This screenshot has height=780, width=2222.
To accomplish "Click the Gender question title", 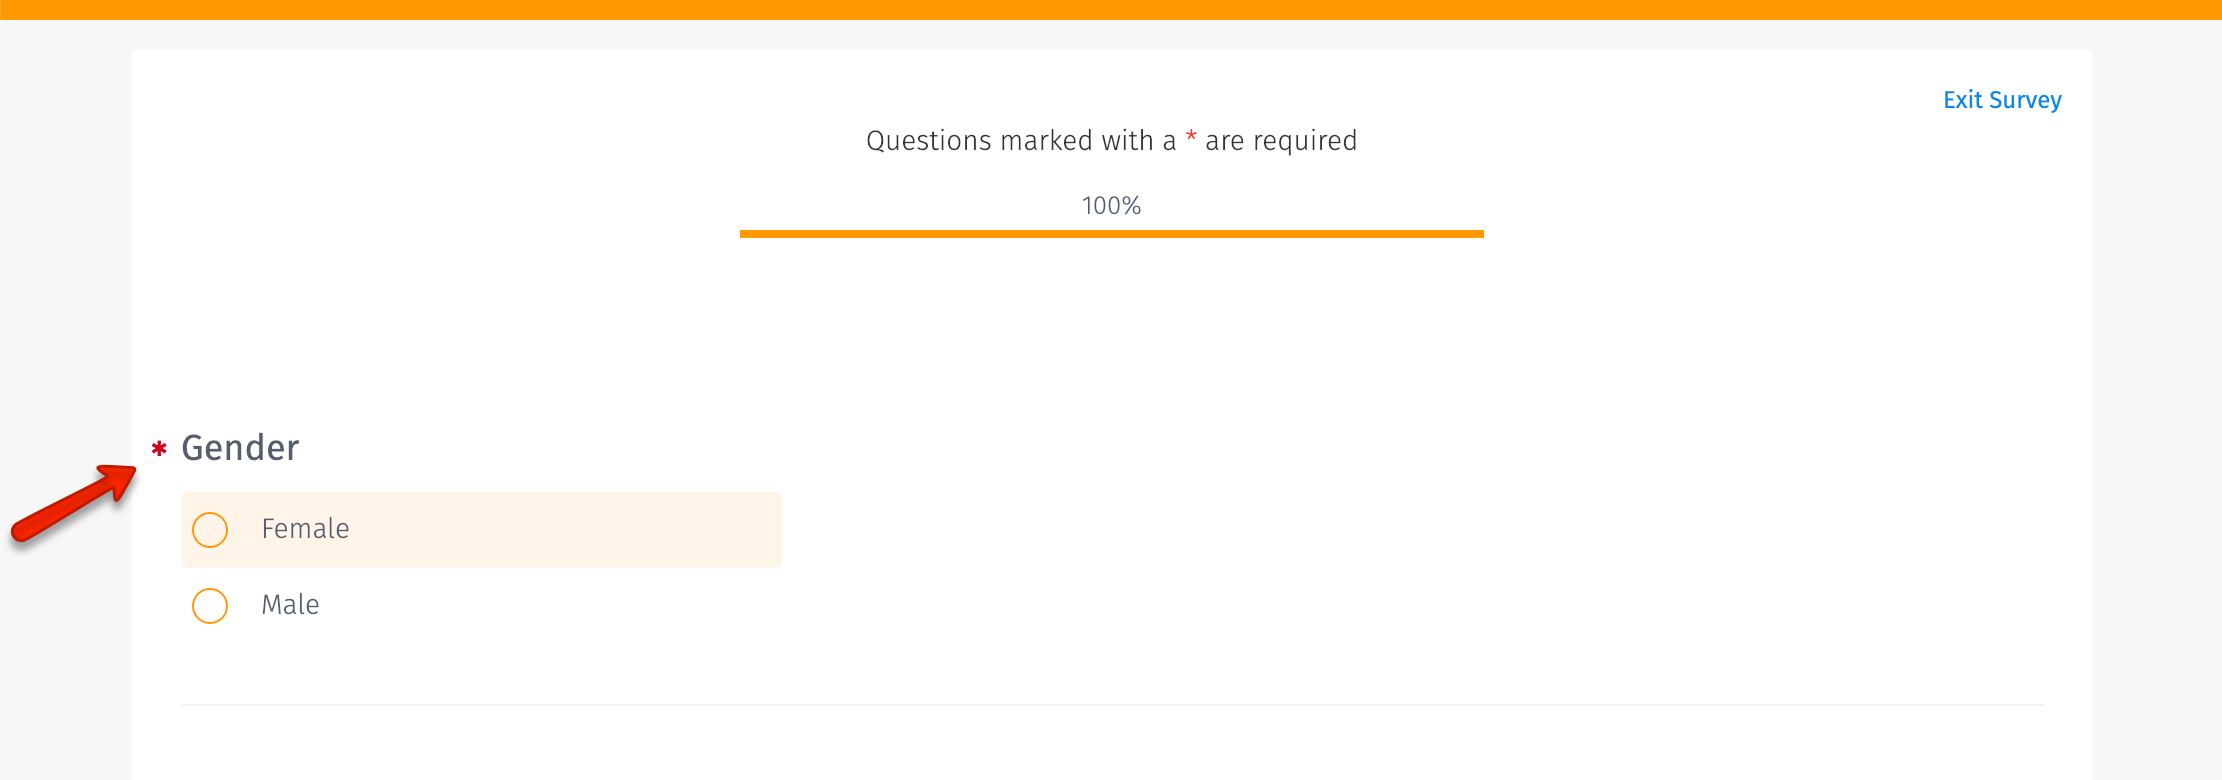I will click(239, 448).
